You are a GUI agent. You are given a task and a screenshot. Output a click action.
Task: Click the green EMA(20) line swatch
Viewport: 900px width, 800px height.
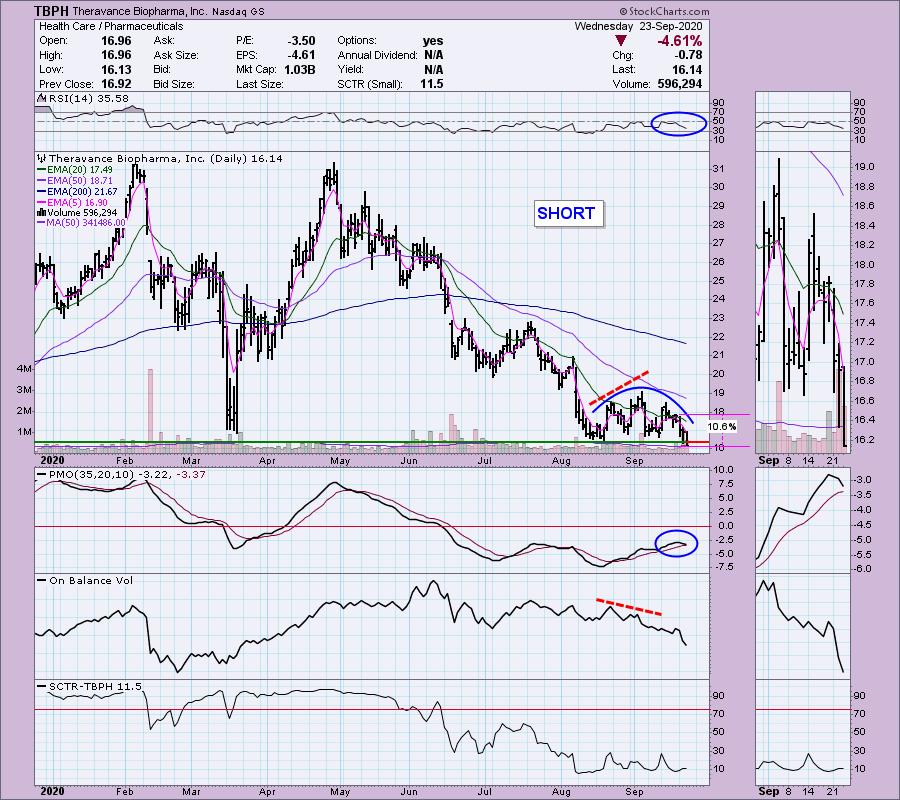tap(41, 170)
